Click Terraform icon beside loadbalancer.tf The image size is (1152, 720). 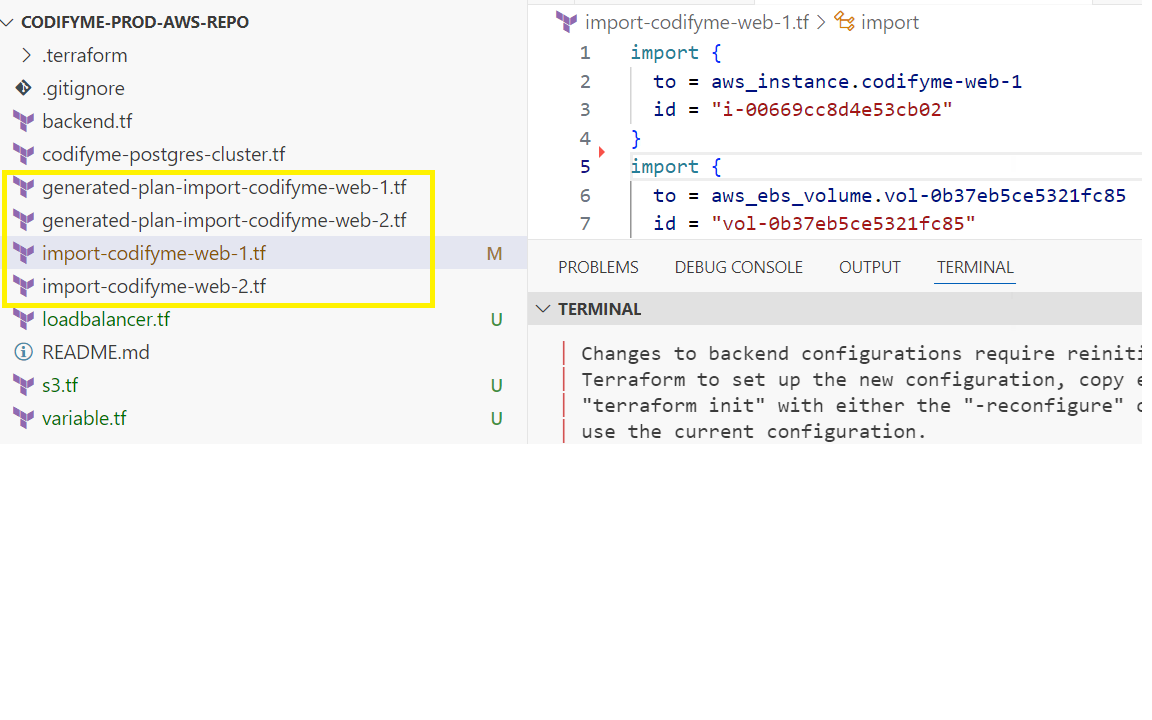click(23, 320)
